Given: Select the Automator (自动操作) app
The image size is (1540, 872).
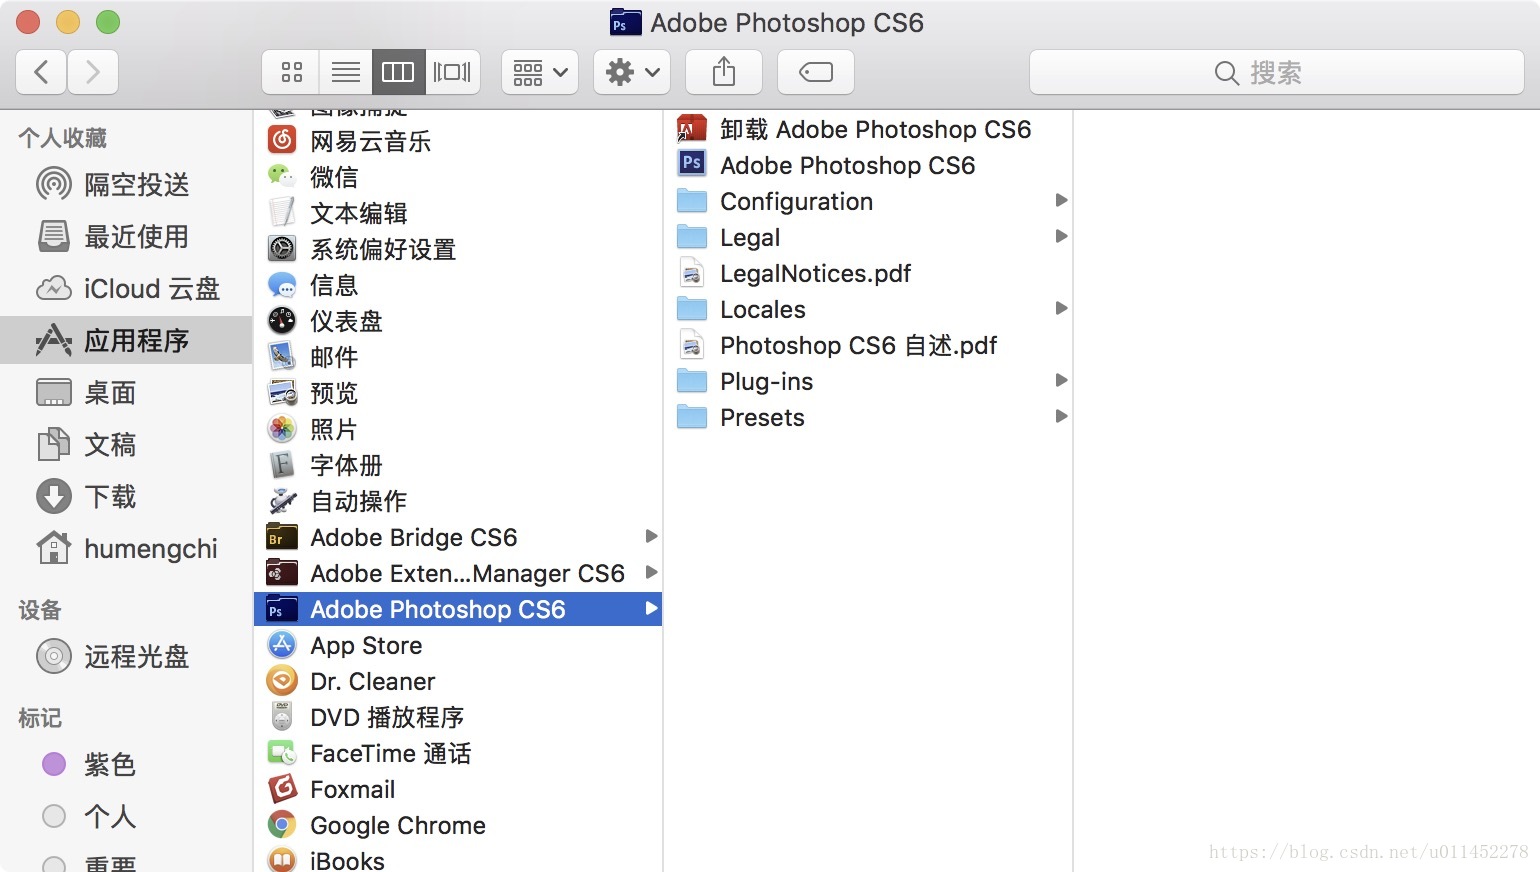Looking at the screenshot, I should click(458, 501).
